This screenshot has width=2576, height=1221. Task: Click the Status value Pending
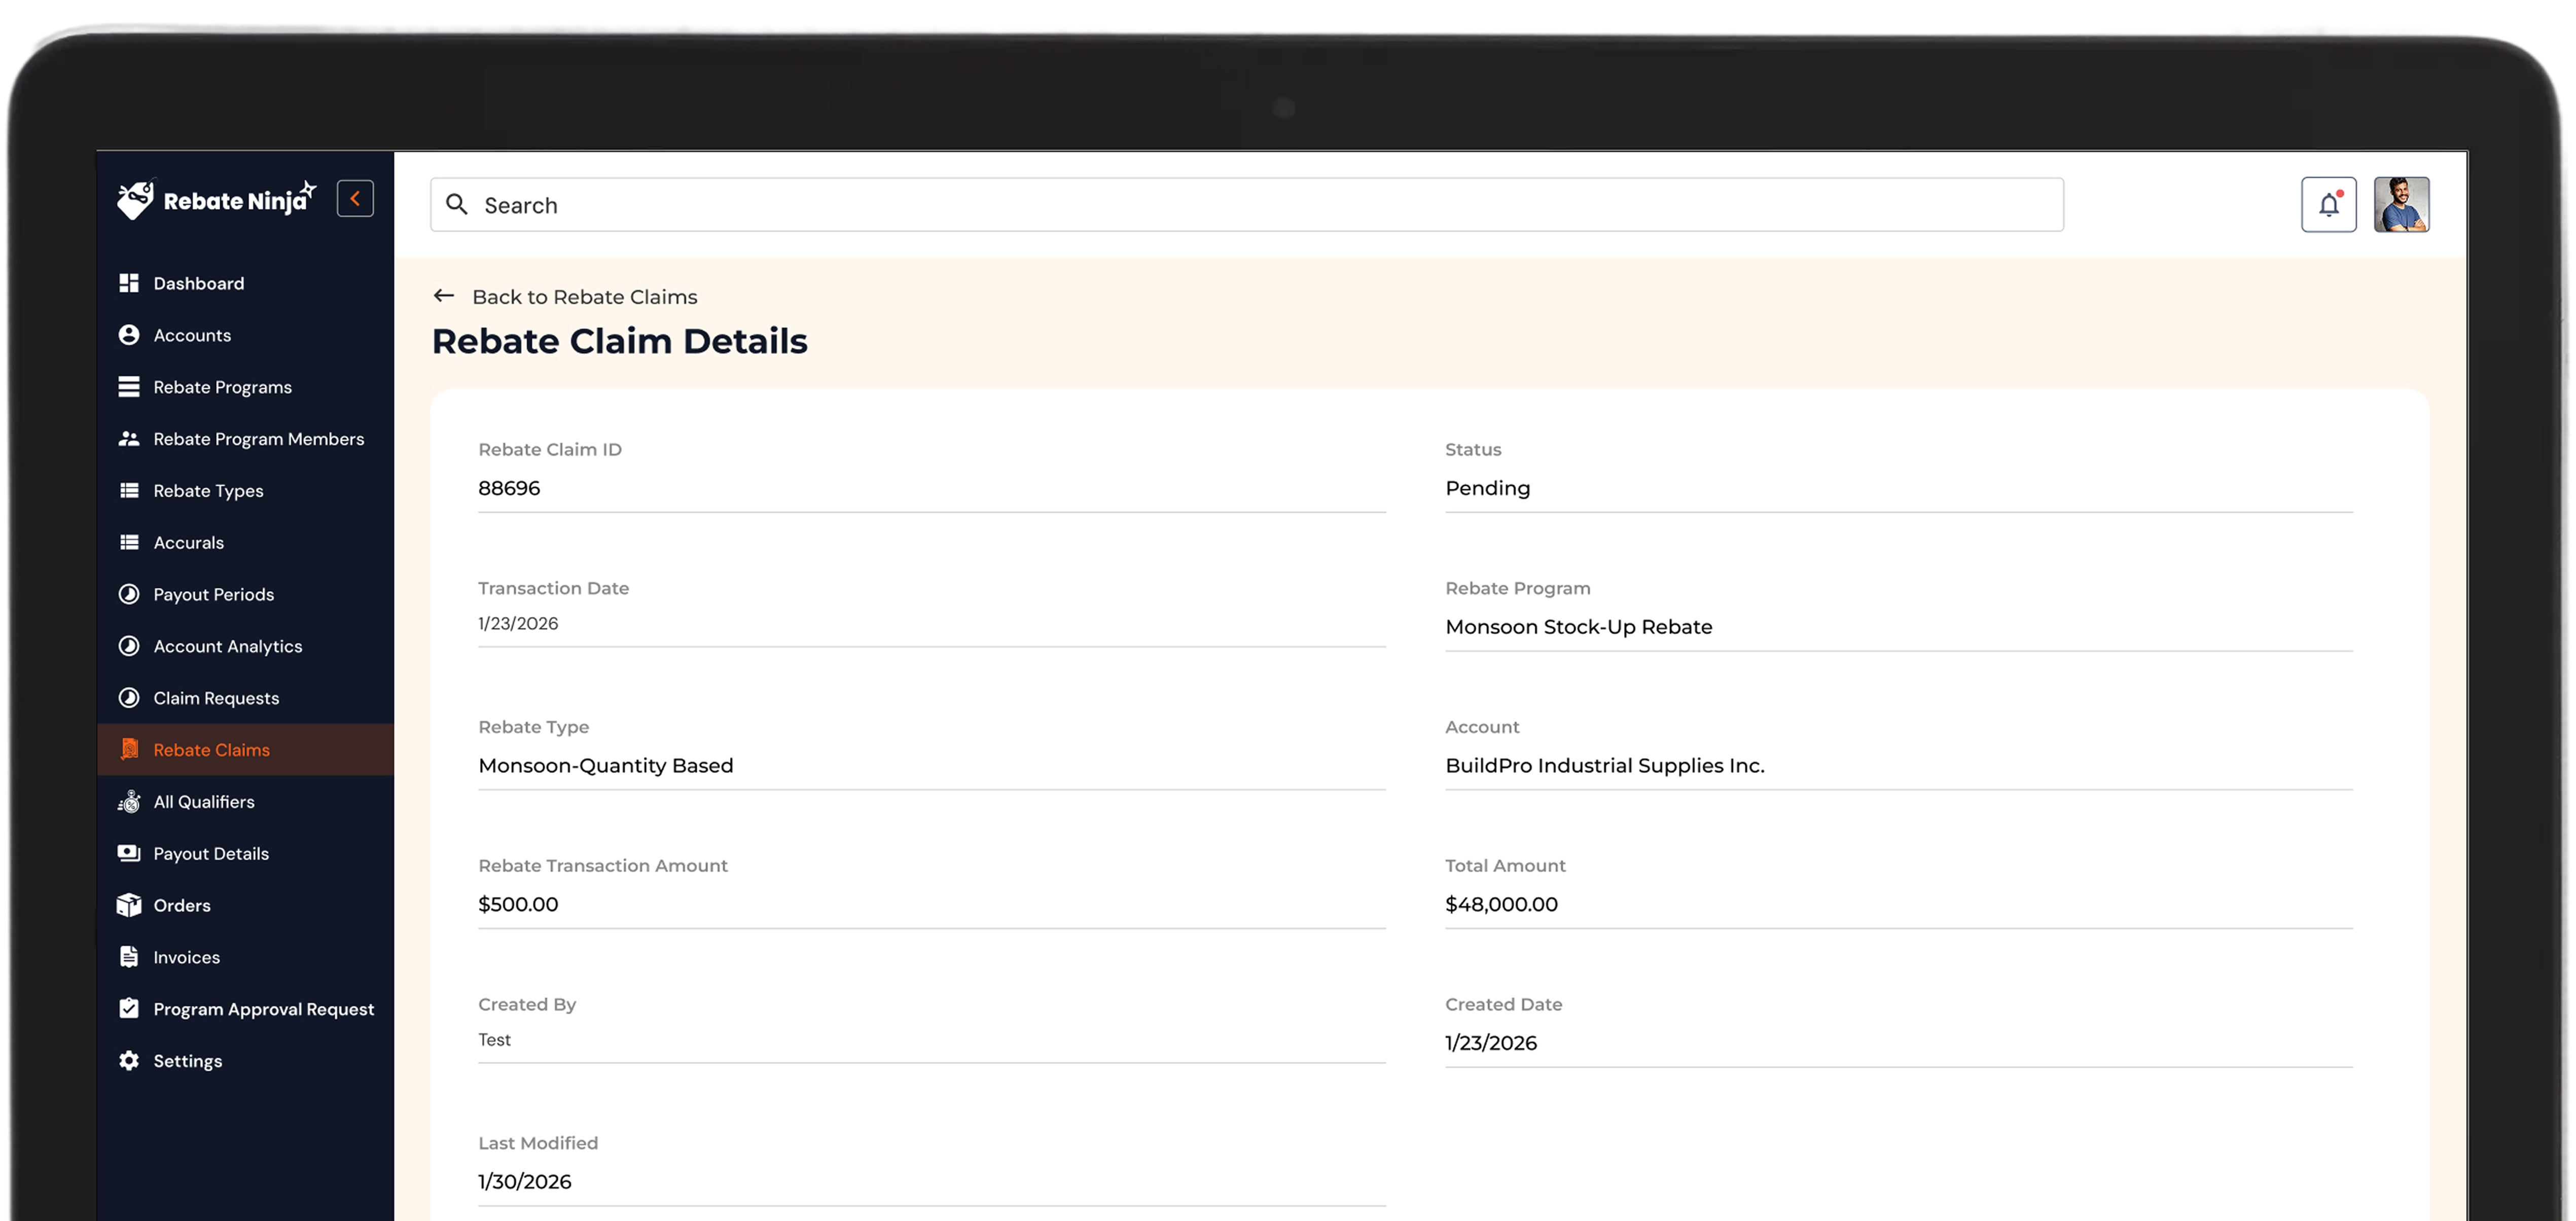tap(1487, 488)
